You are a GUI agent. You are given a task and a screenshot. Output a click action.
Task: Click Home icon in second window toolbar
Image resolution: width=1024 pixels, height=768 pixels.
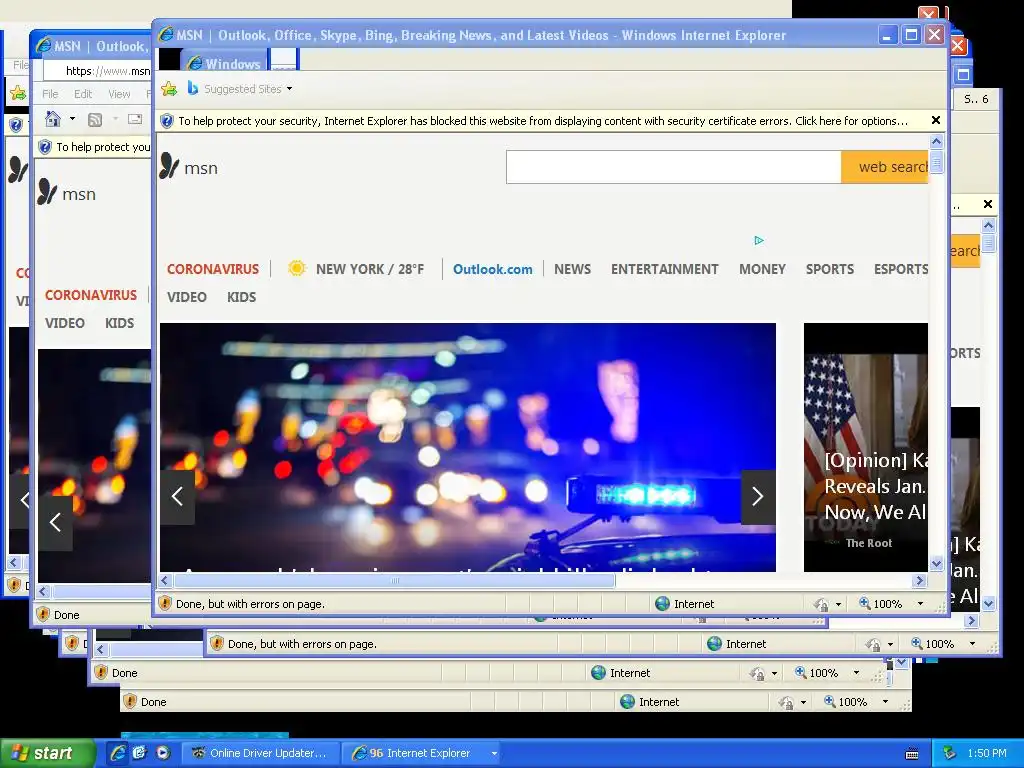52,119
